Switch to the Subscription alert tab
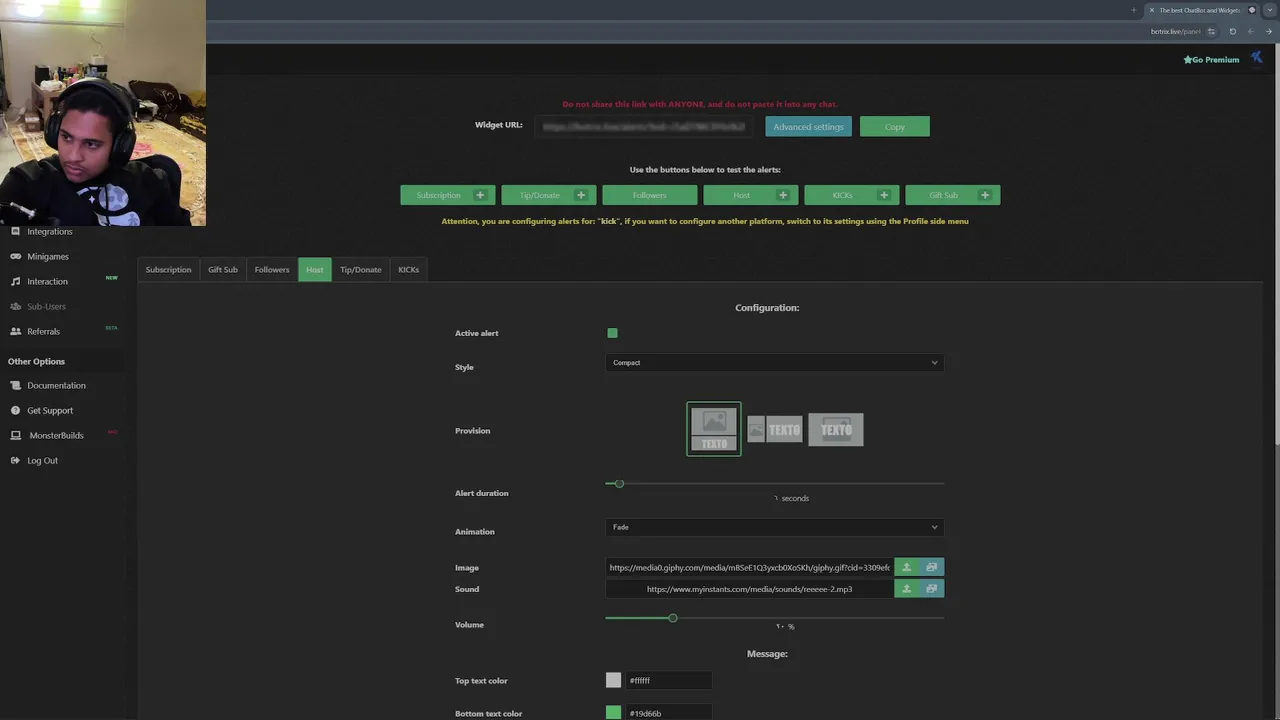This screenshot has height=720, width=1280. (x=168, y=269)
